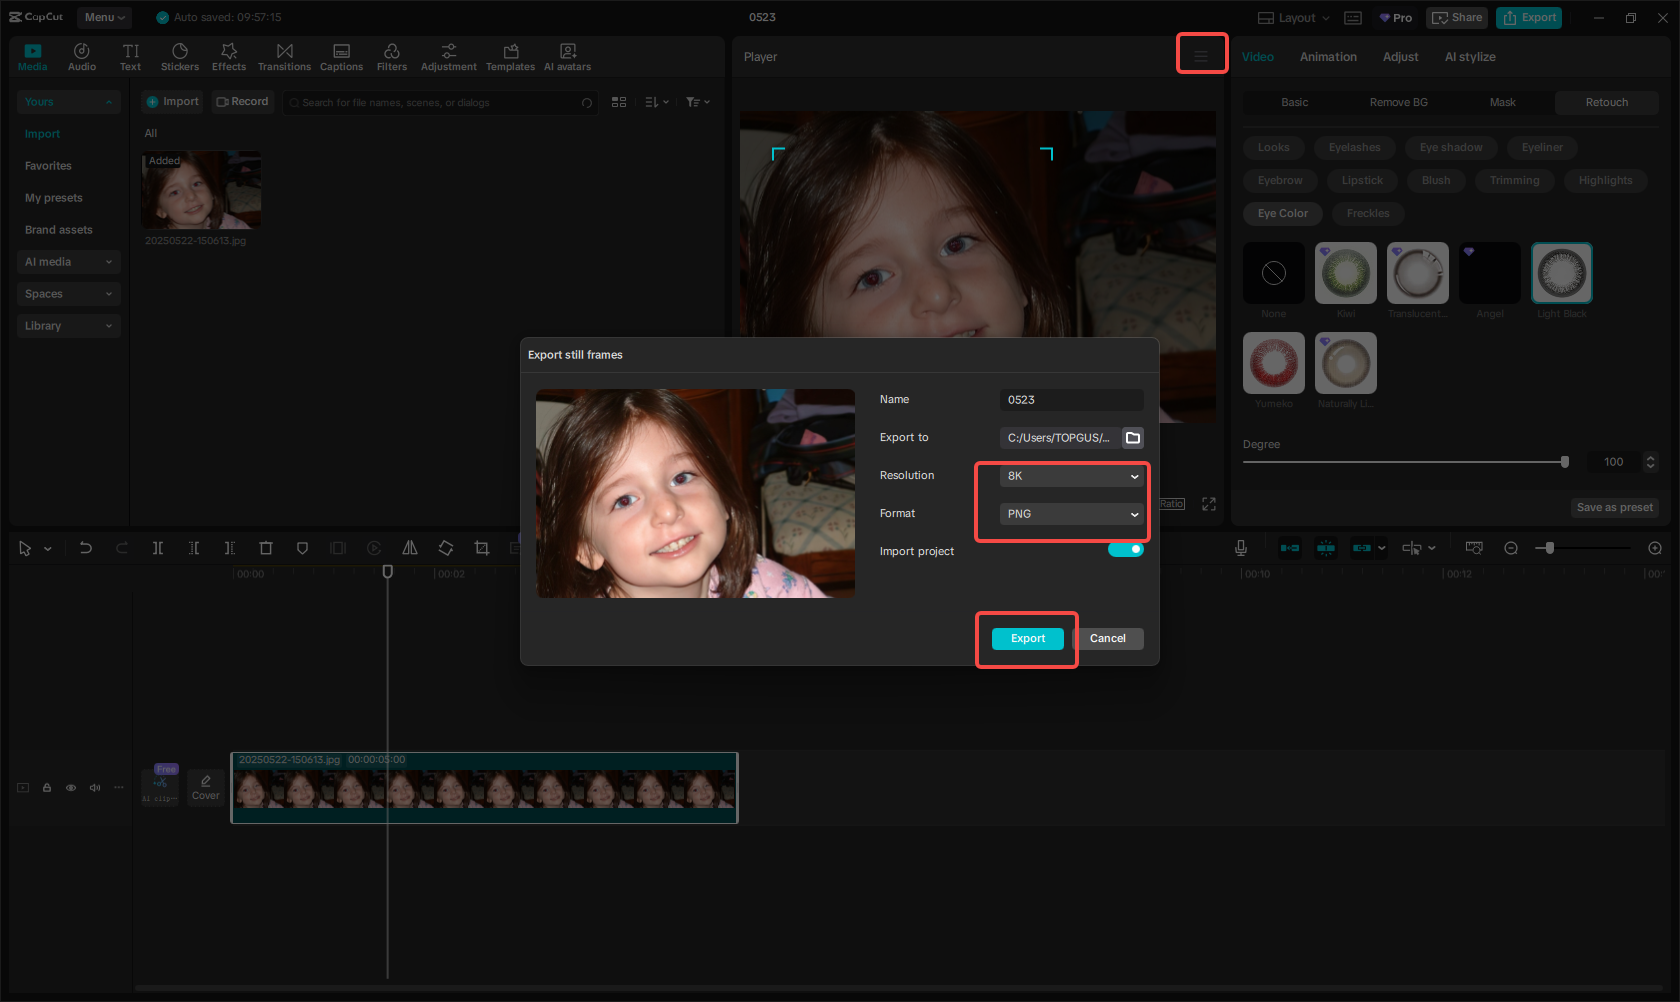Screen dimensions: 1680x1002
Task: Open the Stickers panel
Action: 180,57
